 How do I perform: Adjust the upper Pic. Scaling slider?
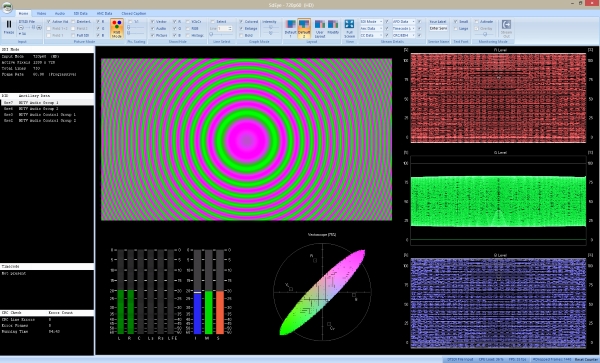[135, 28]
